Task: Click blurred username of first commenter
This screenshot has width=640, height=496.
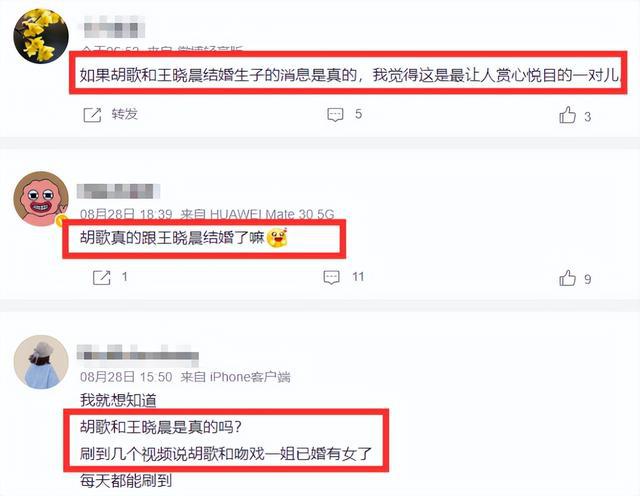Action: point(113,27)
